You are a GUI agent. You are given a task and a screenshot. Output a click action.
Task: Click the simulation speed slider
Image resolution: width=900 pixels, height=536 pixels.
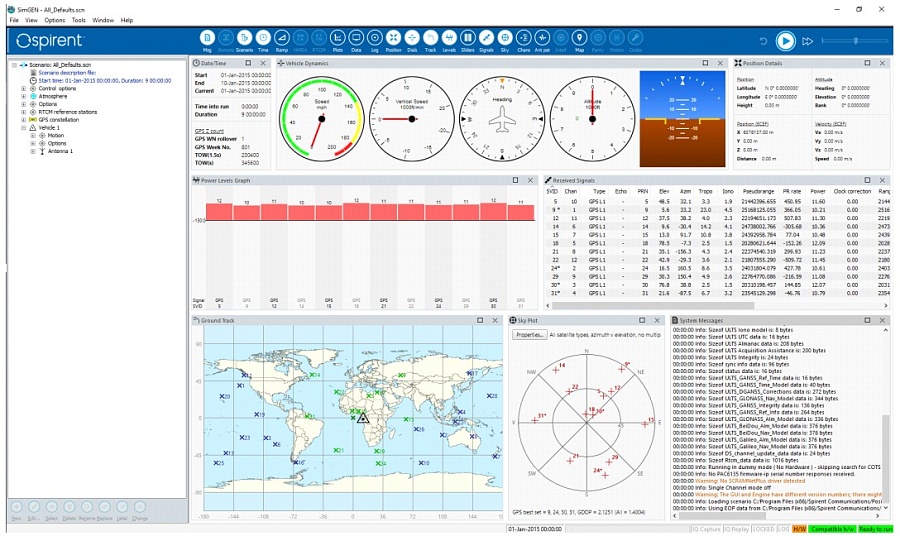(855, 41)
